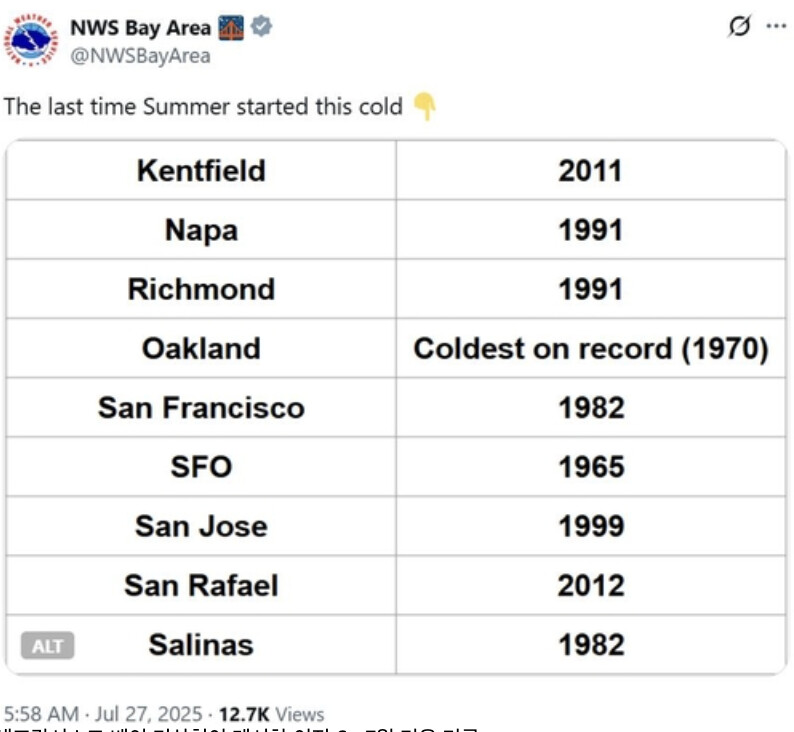Click the Oakland row in the table
Screen dimensions: 794x732
(x=396, y=348)
